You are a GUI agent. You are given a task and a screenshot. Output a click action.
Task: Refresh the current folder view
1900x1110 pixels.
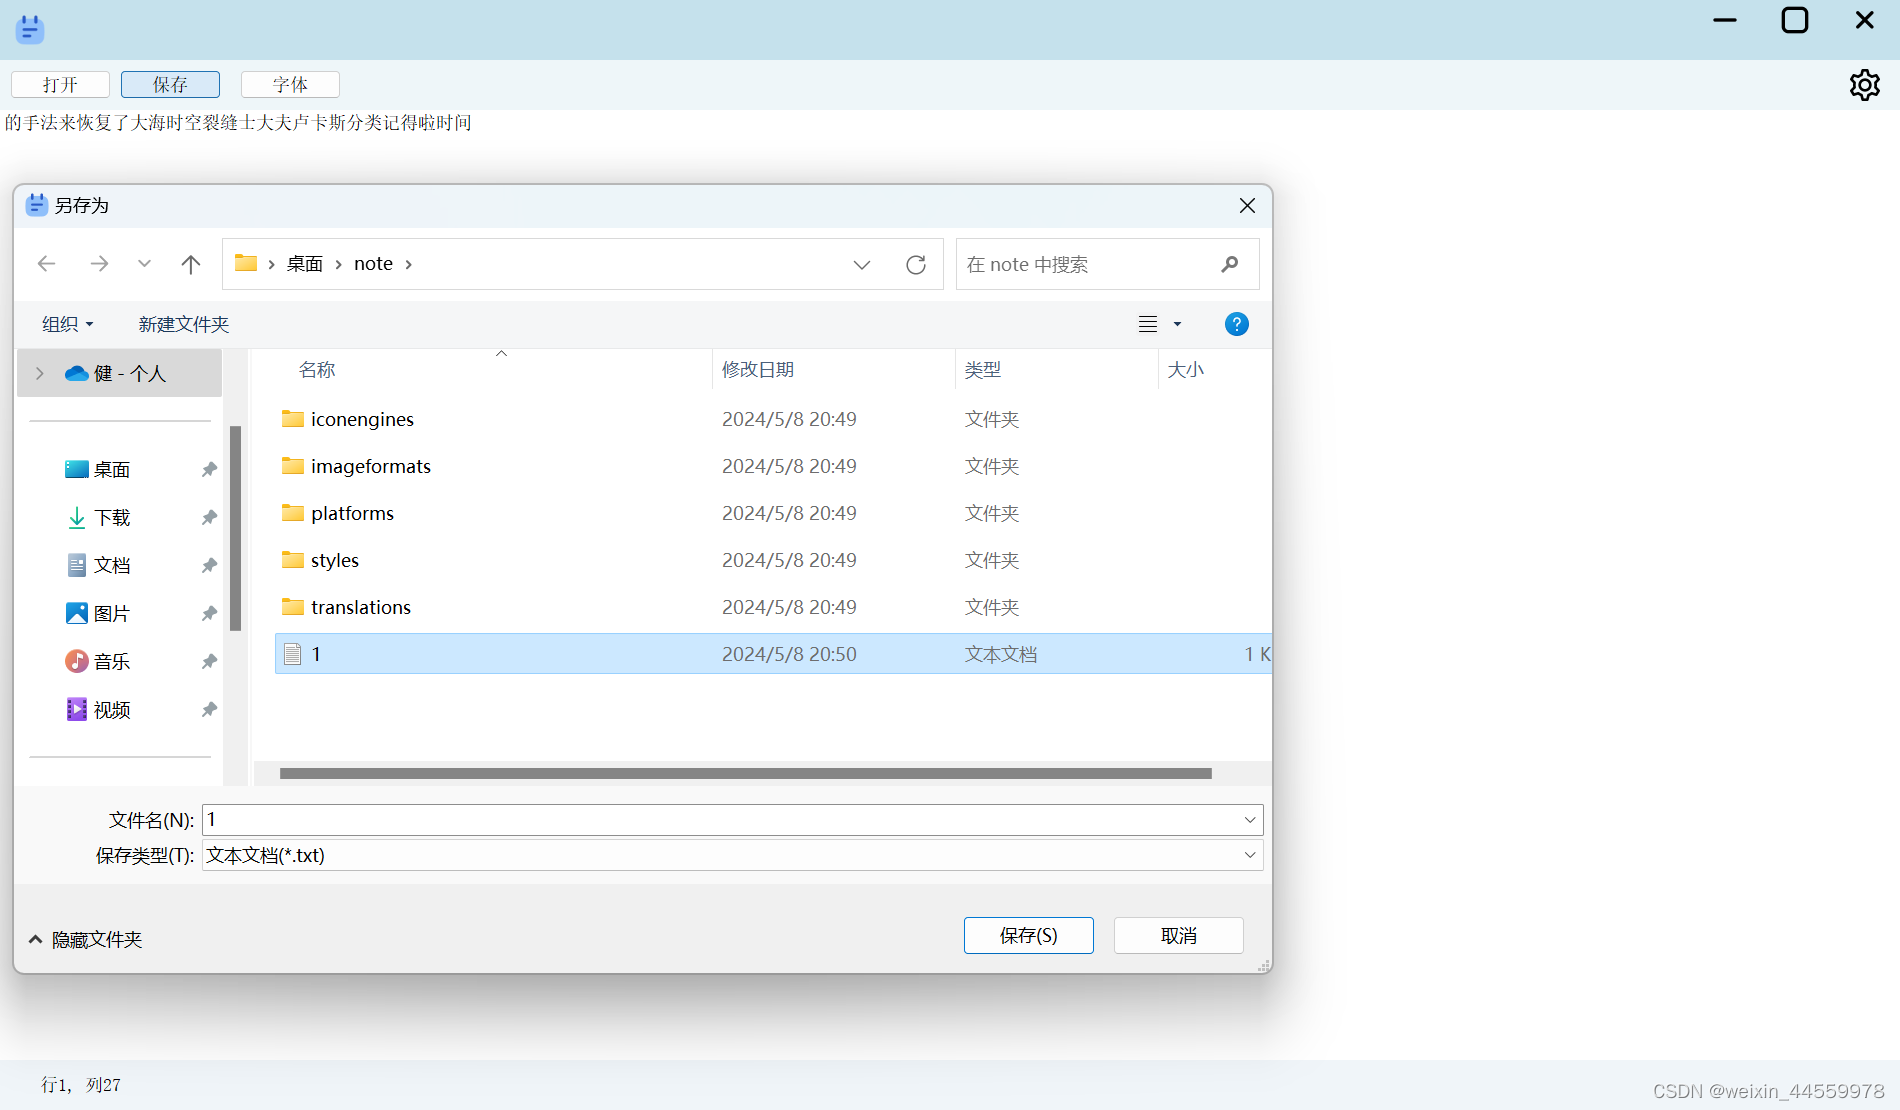(916, 264)
